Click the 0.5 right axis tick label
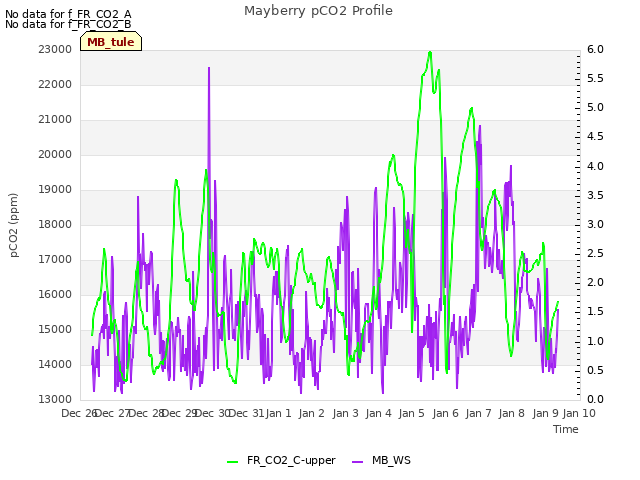Image resolution: width=640 pixels, height=480 pixels. (x=595, y=370)
